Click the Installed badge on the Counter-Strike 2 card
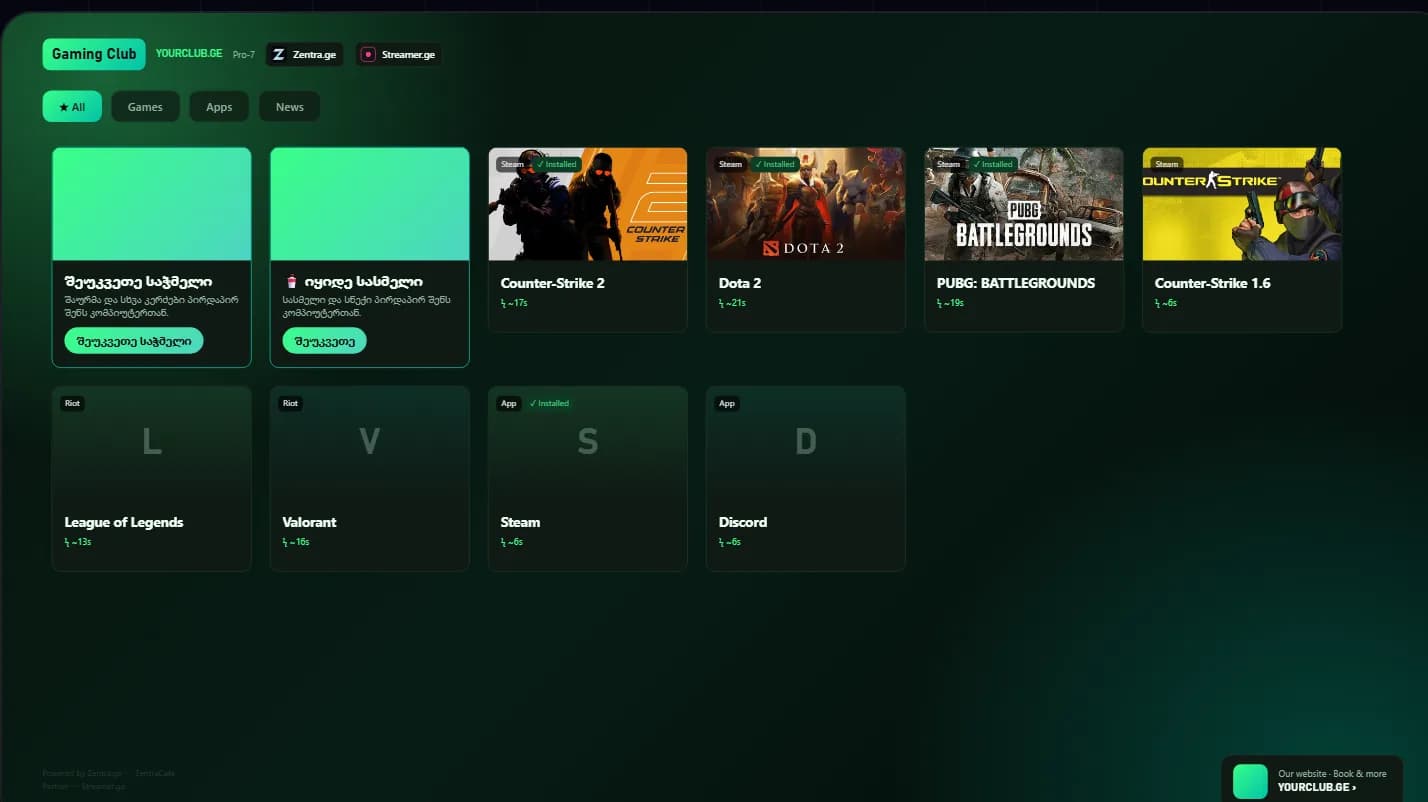Image resolution: width=1428 pixels, height=802 pixels. [557, 164]
